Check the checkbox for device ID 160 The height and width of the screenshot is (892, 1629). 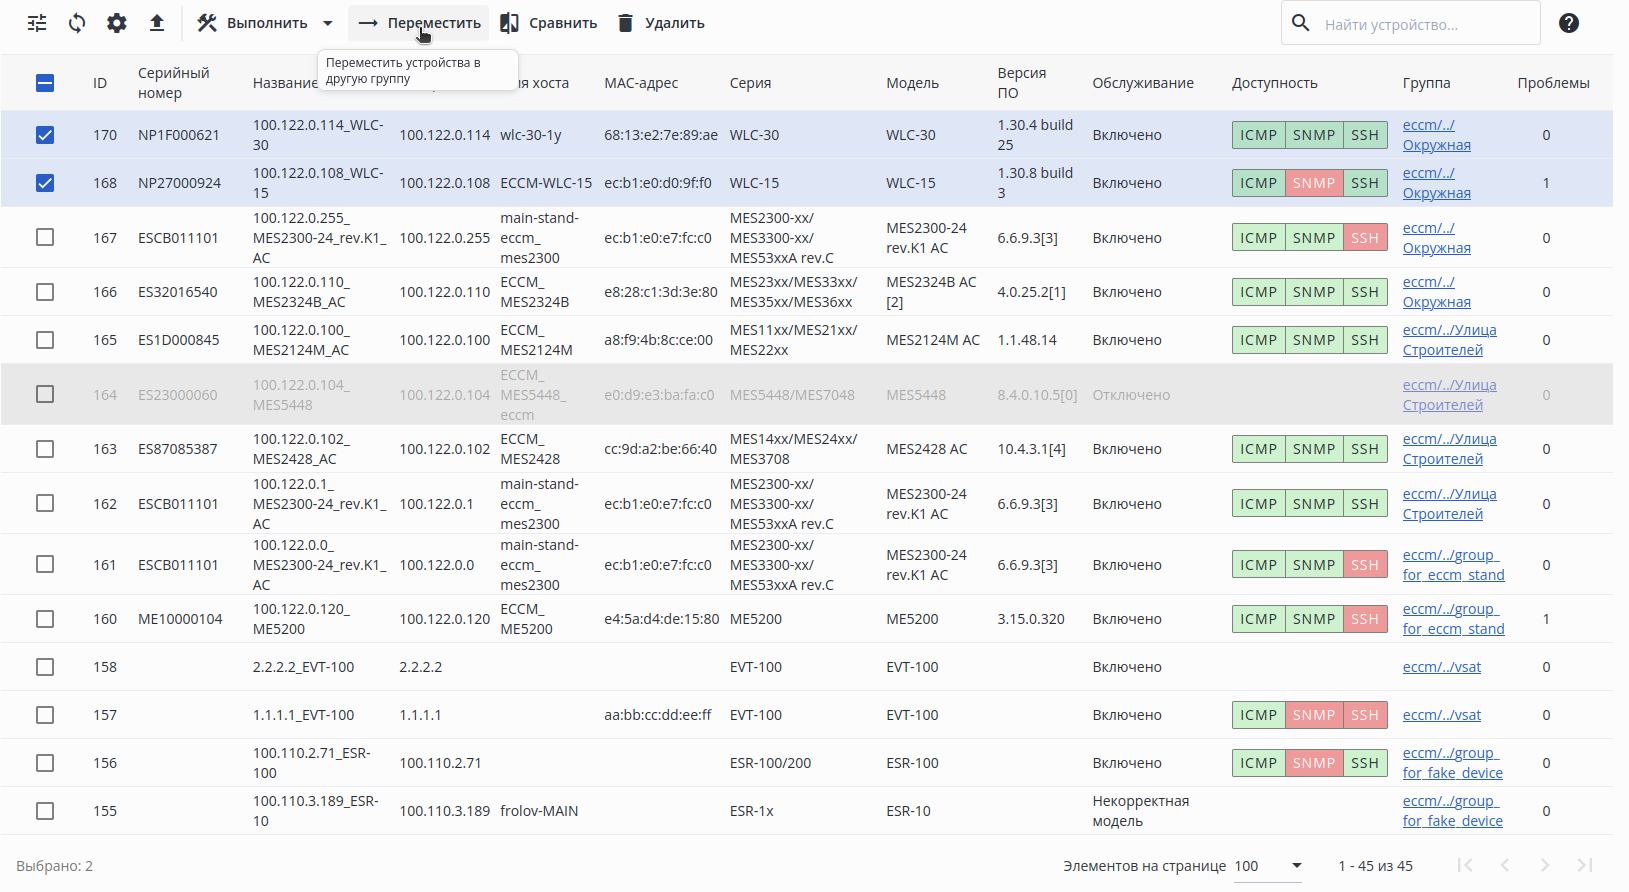click(45, 619)
